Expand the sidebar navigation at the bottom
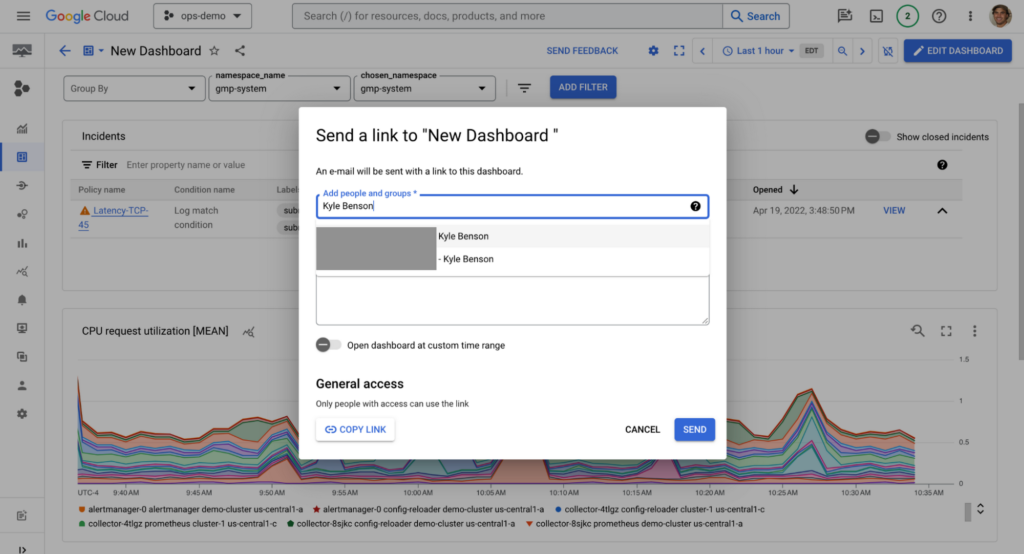 tap(22, 549)
